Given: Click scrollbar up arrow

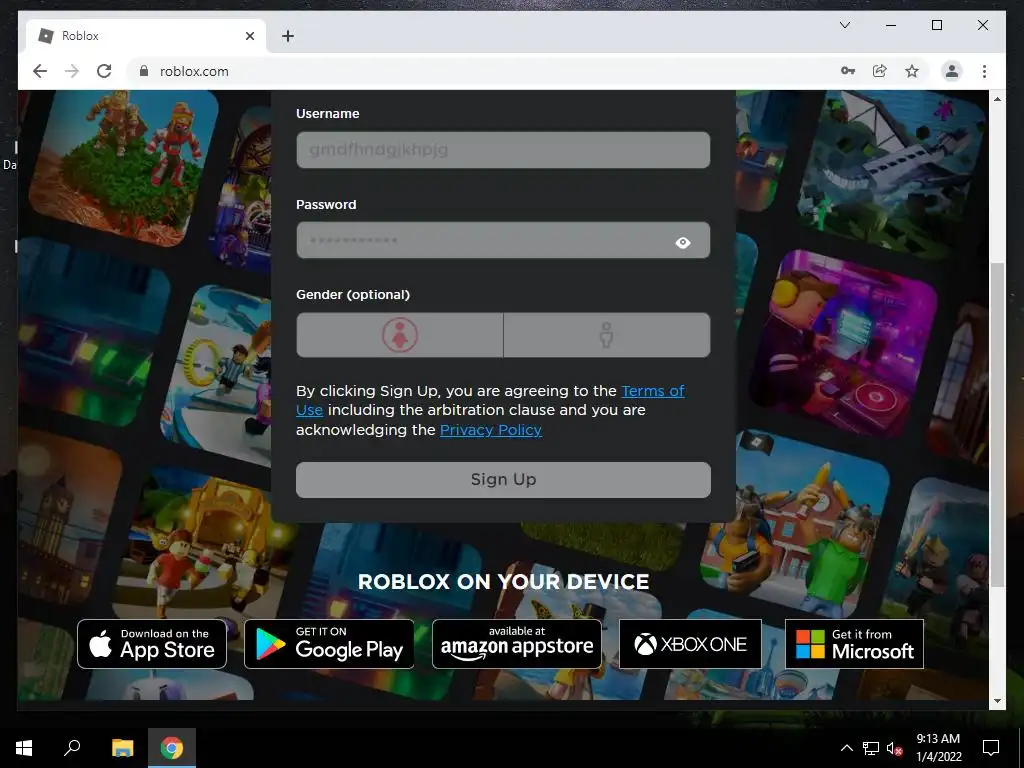Looking at the screenshot, I should tap(997, 99).
